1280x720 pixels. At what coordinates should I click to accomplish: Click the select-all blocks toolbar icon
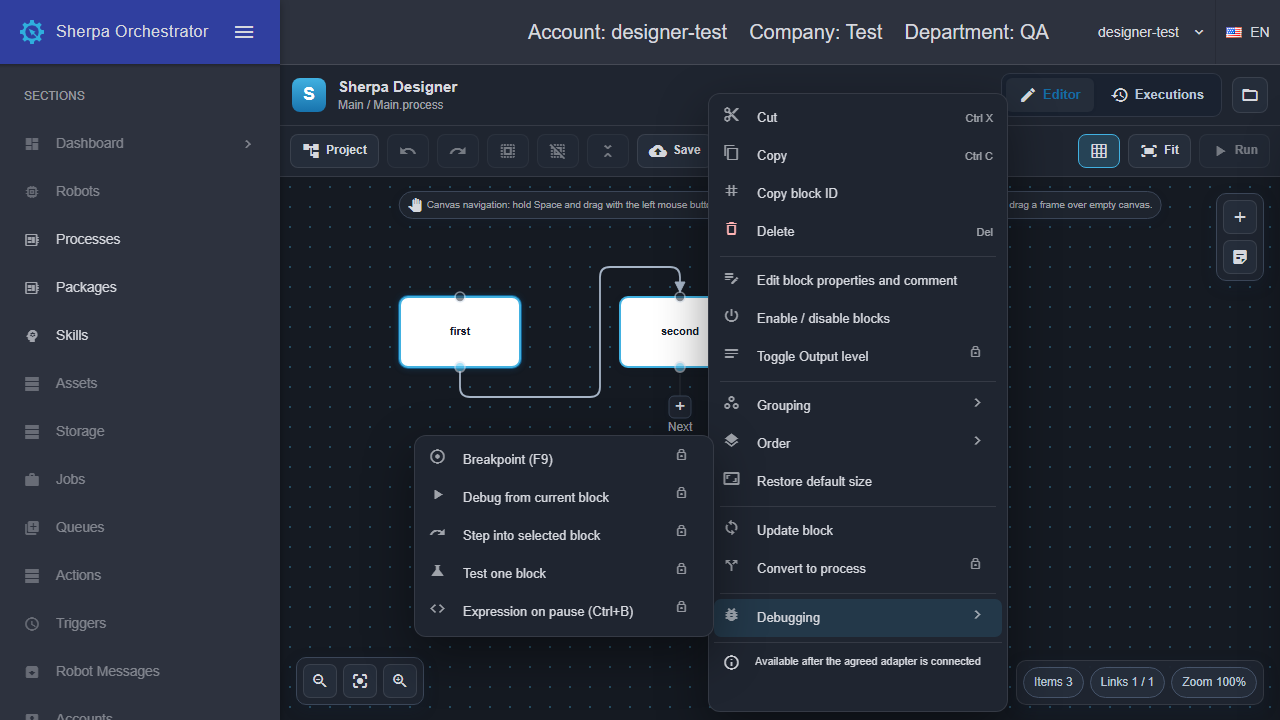pyautogui.click(x=508, y=151)
